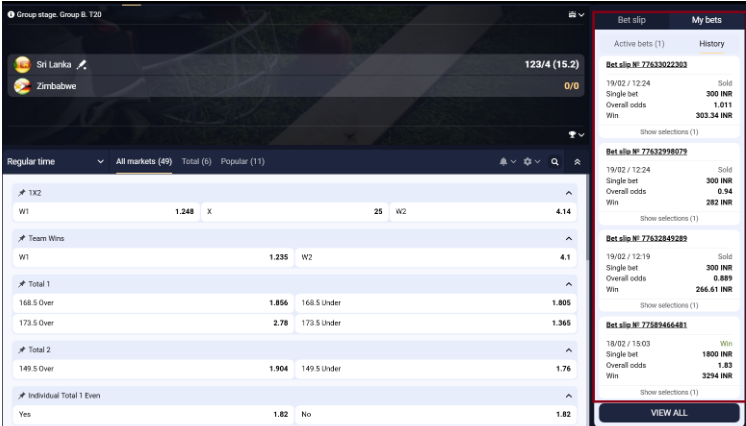Open the stadium view dropdown at top right
746x426 pixels.
pos(574,14)
